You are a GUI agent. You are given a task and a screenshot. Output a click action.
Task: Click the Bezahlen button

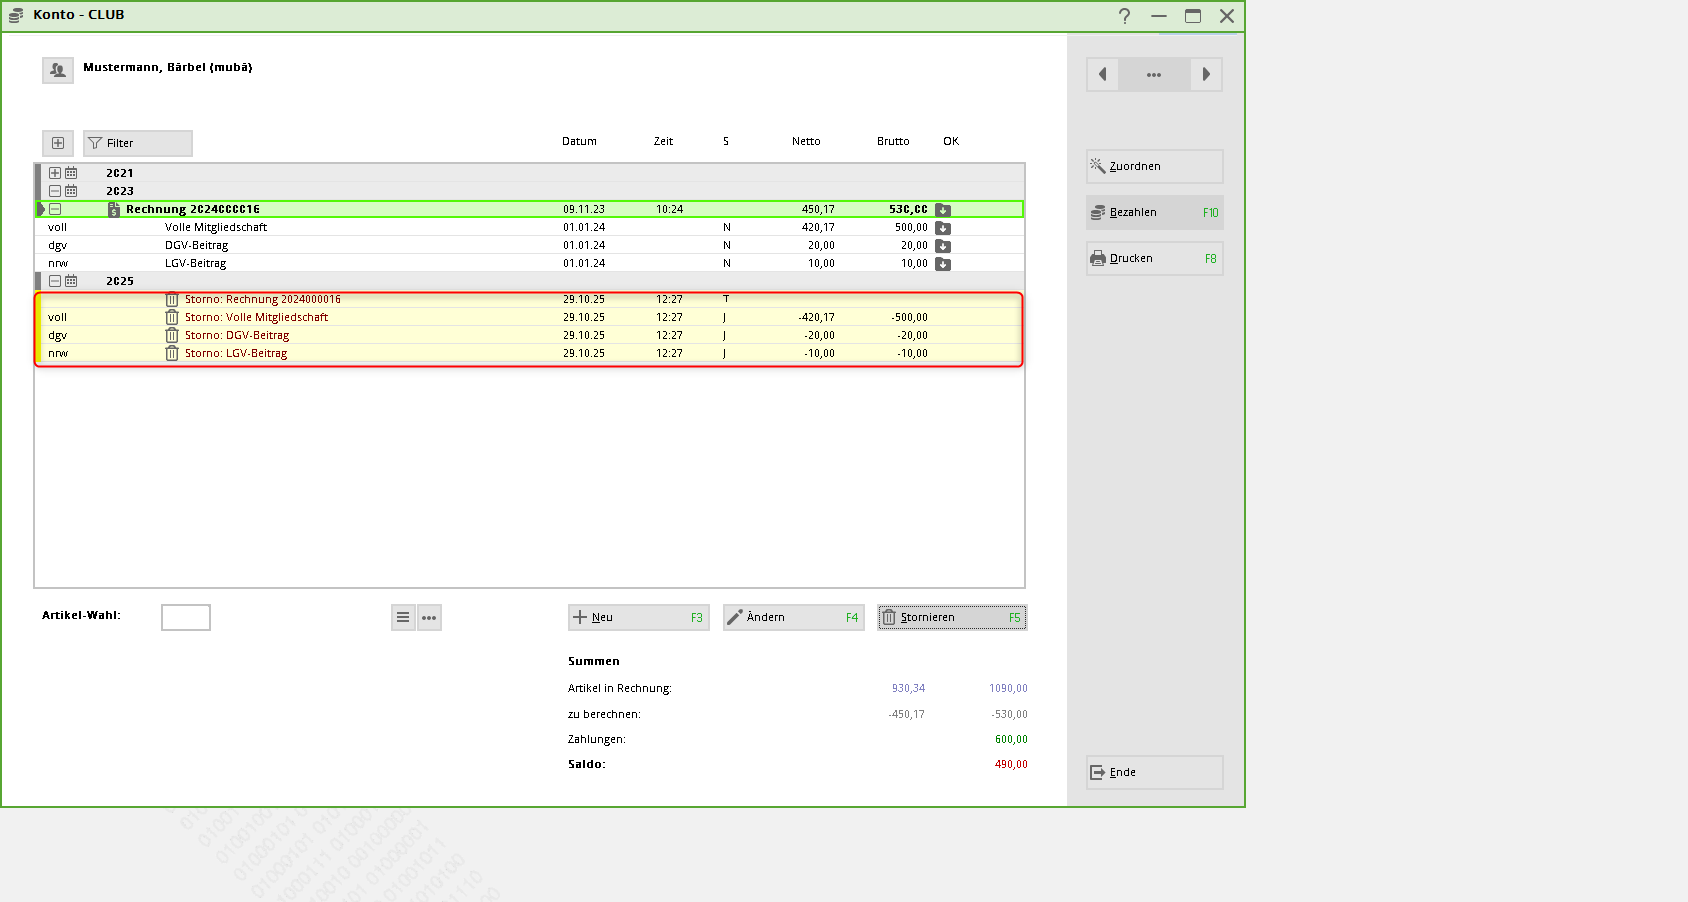coord(1154,212)
